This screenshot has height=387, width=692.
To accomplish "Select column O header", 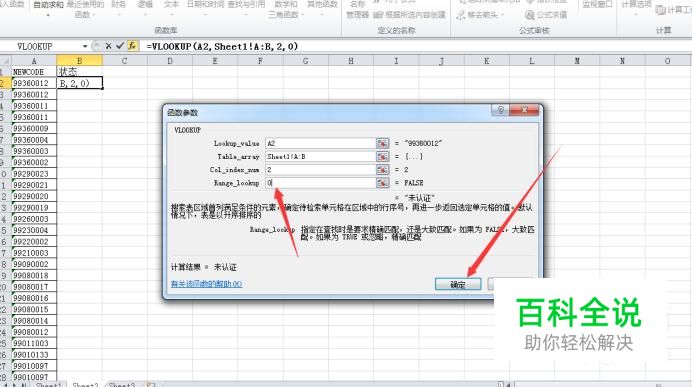I will [x=667, y=61].
